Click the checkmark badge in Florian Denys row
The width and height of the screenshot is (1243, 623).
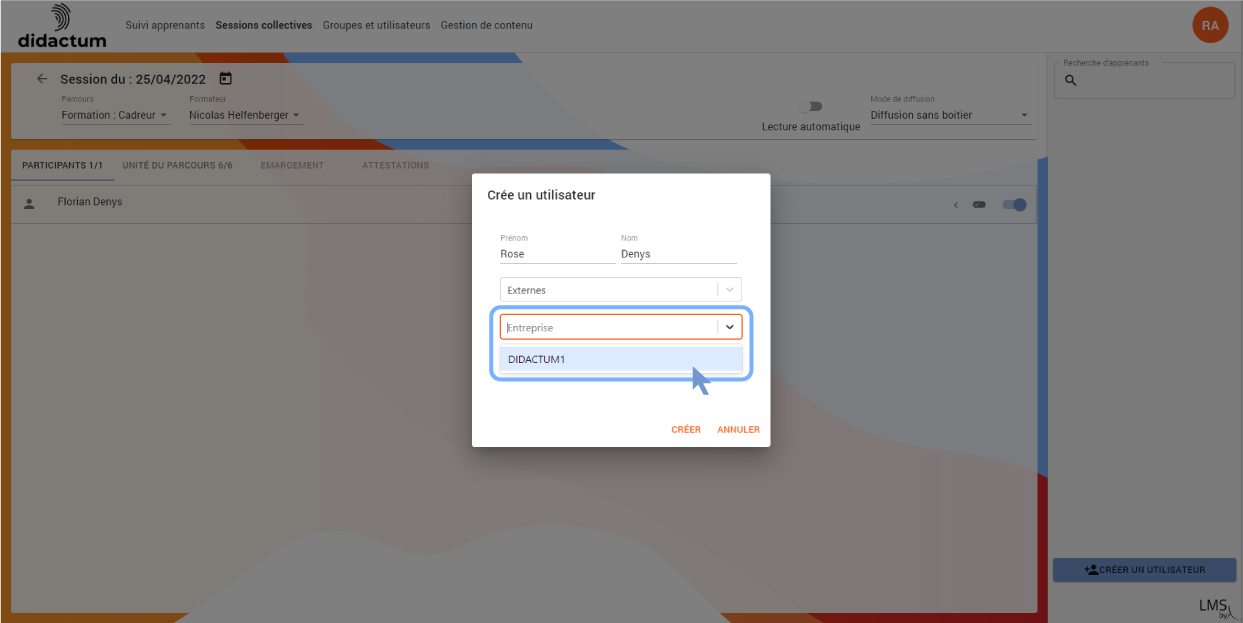[x=979, y=205]
